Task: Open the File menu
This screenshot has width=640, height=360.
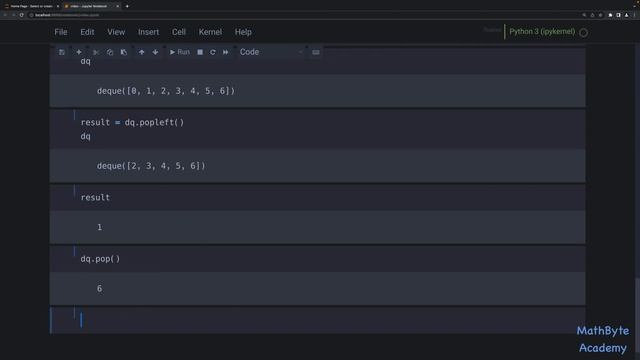Action: (61, 32)
